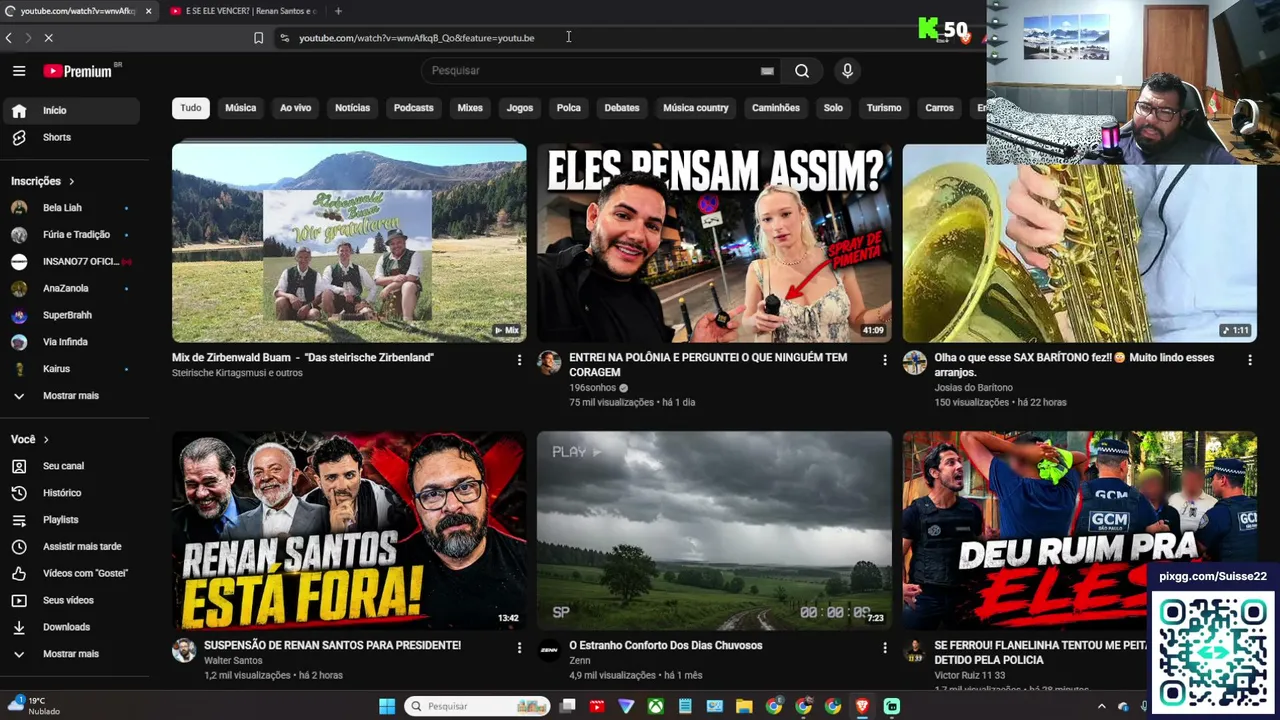View site settings icon in address bar

pyautogui.click(x=284, y=38)
